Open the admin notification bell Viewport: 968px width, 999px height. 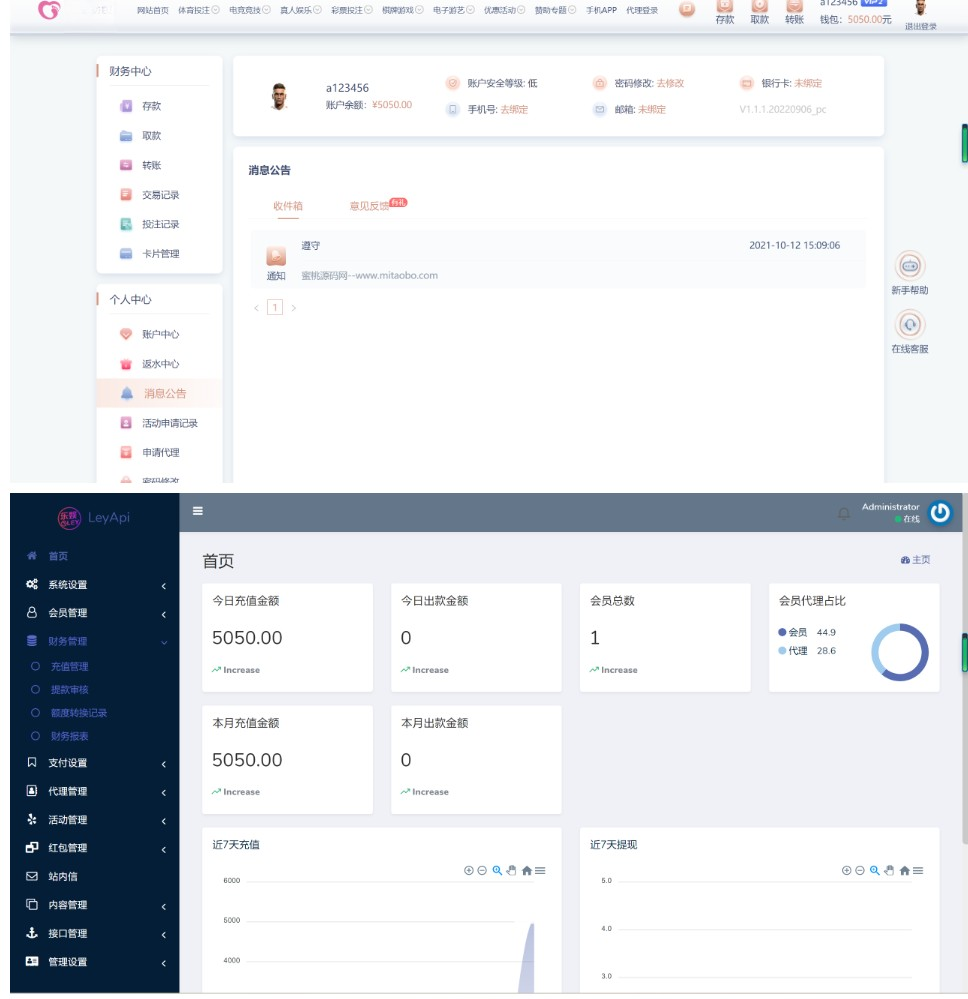tap(843, 514)
